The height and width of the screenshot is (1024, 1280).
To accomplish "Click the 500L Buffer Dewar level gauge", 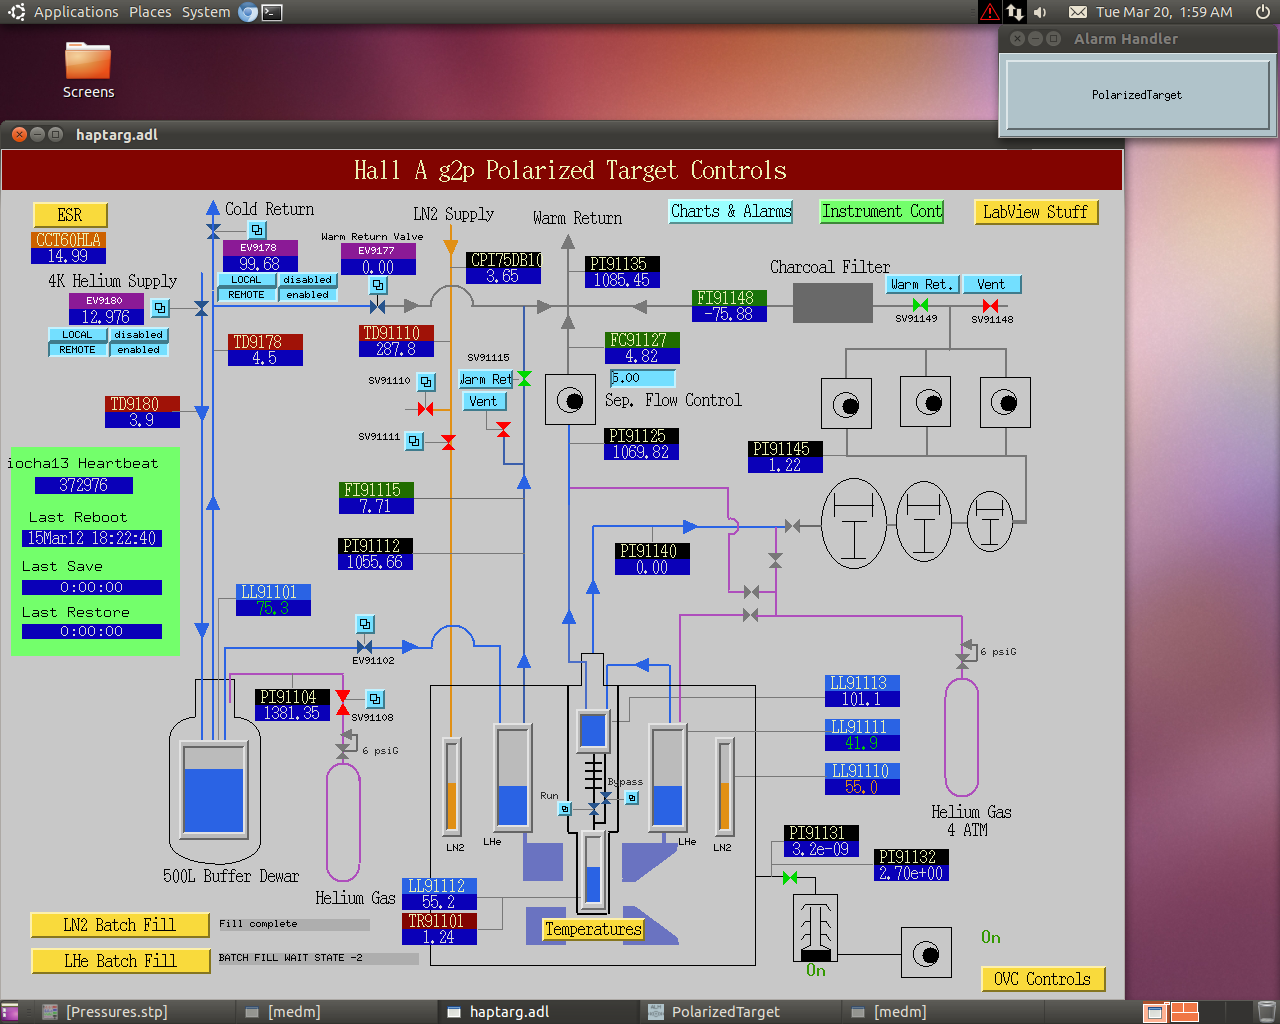I will 214,789.
